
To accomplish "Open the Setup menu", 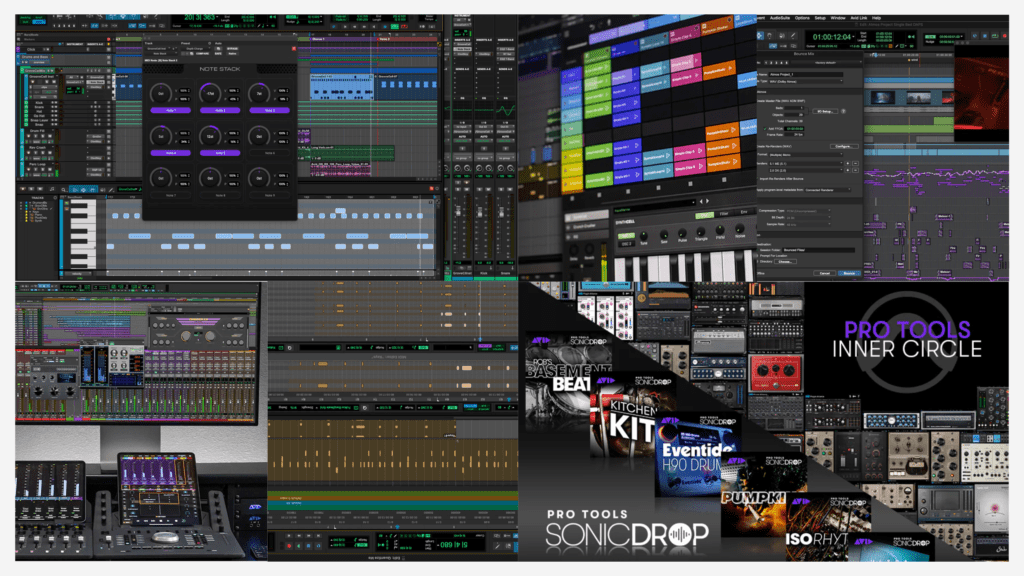I will (820, 18).
